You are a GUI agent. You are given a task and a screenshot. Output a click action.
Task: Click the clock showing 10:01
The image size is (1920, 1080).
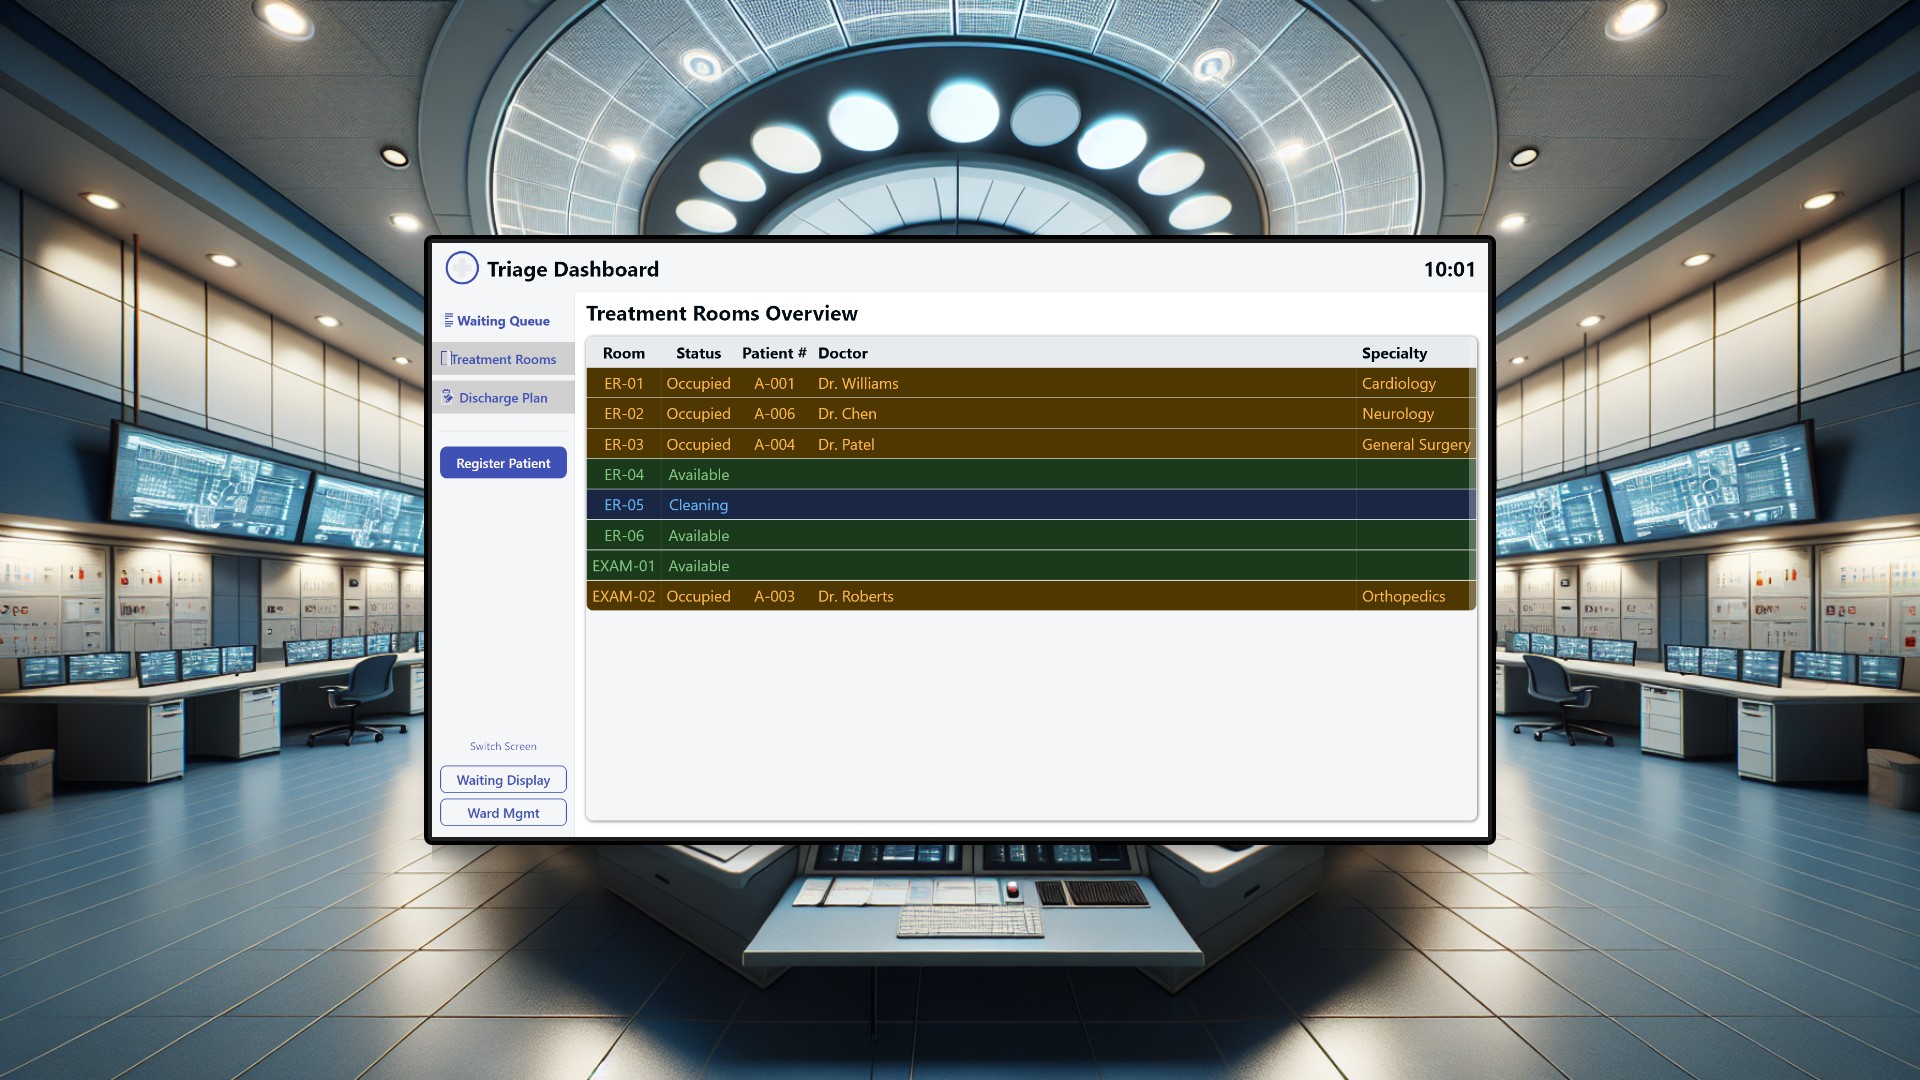tap(1450, 269)
